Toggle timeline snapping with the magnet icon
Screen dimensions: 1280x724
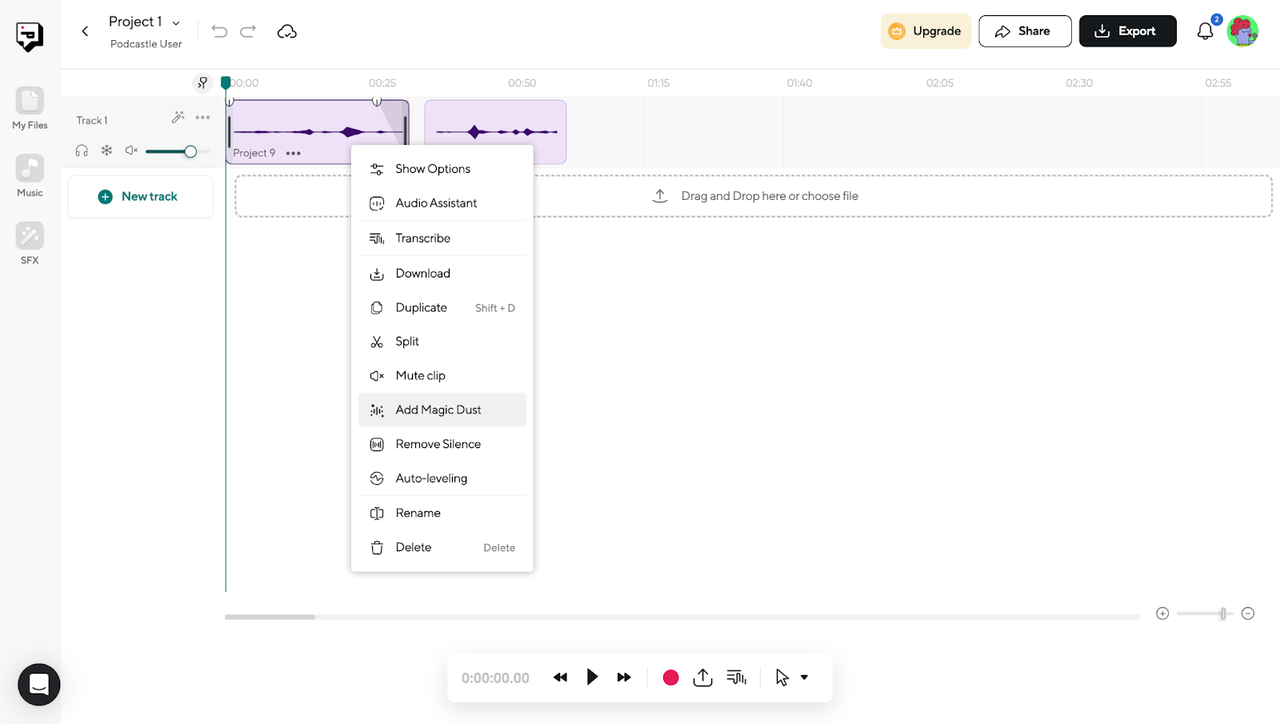[x=203, y=83]
